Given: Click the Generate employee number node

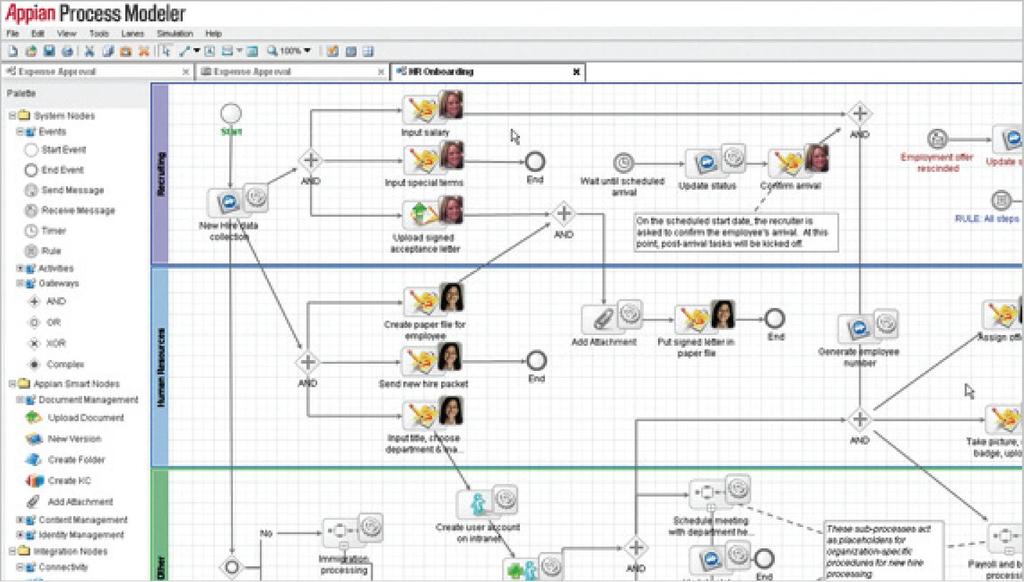Looking at the screenshot, I should coord(869,327).
